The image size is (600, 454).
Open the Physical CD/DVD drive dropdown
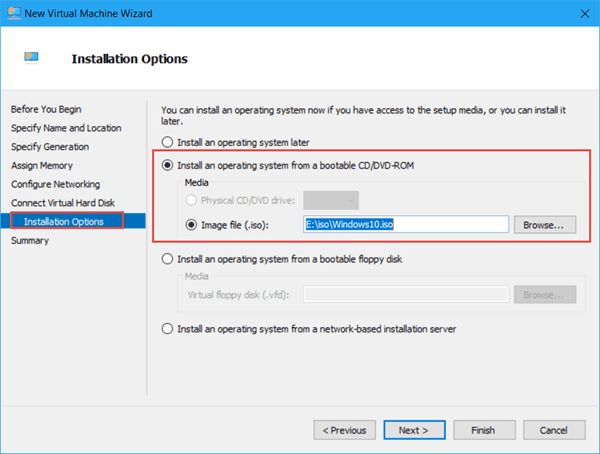click(x=330, y=200)
